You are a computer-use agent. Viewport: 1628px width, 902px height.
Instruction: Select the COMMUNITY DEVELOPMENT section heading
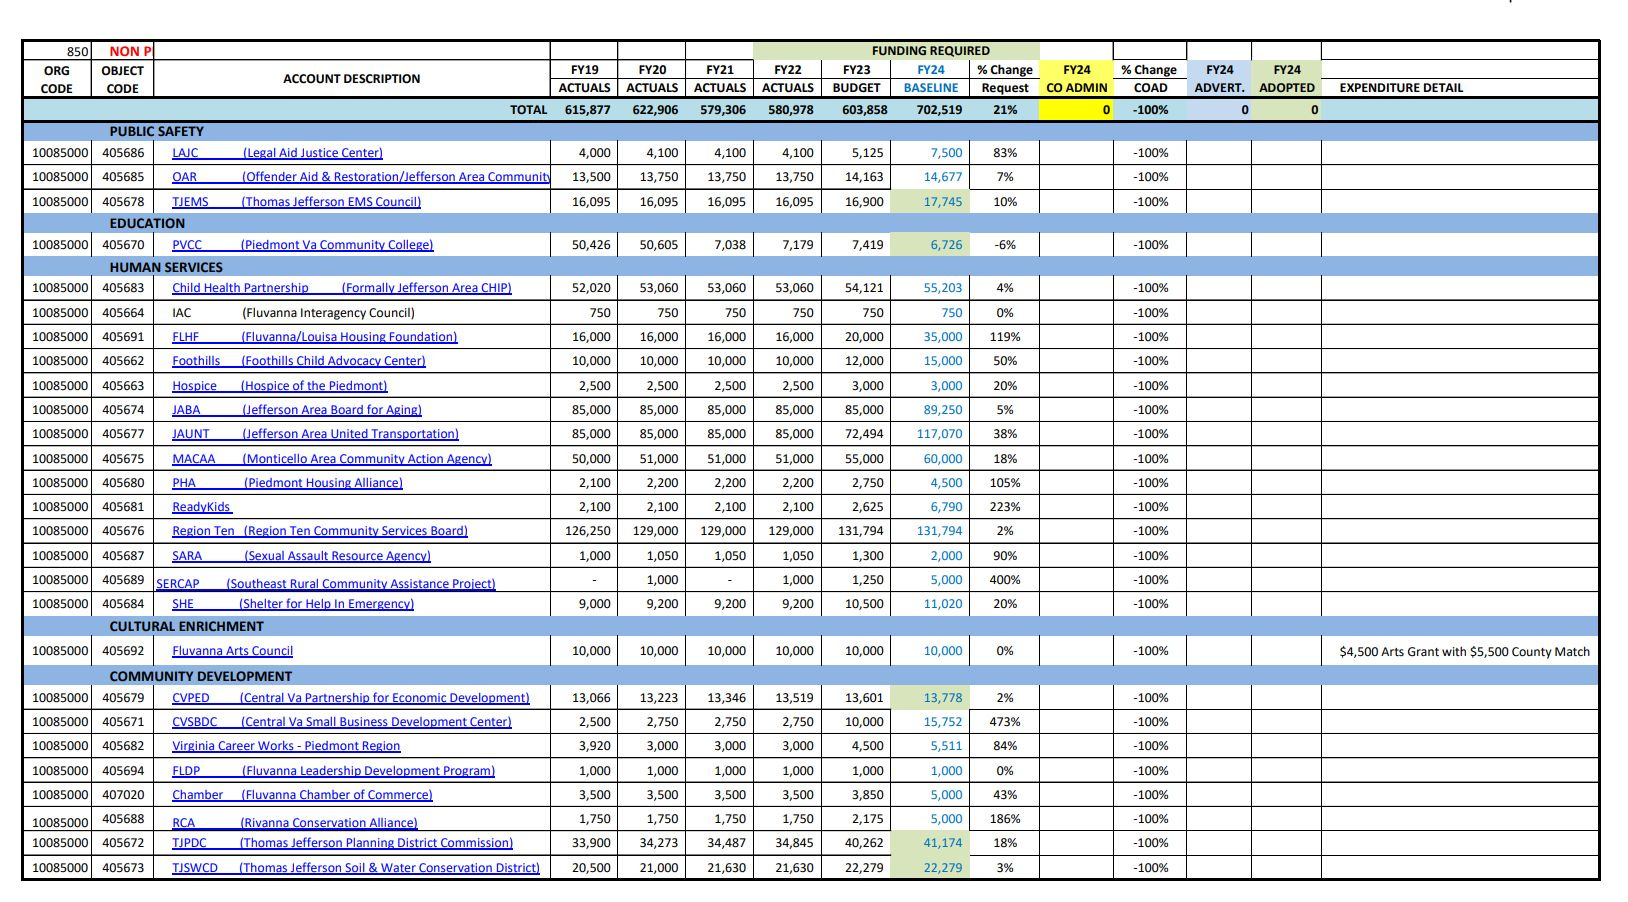pos(200,677)
